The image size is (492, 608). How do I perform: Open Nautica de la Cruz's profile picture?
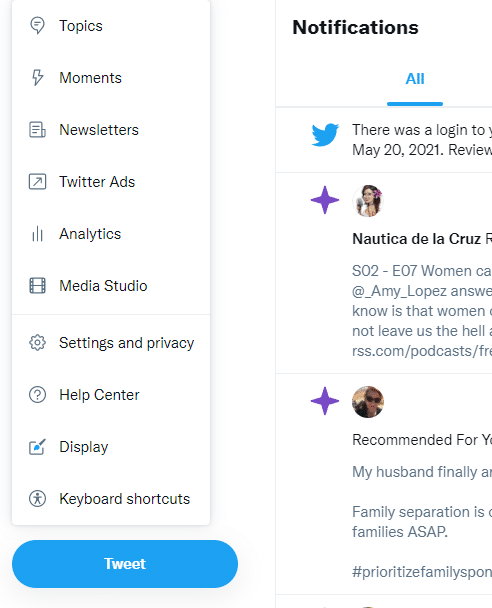[x=368, y=200]
